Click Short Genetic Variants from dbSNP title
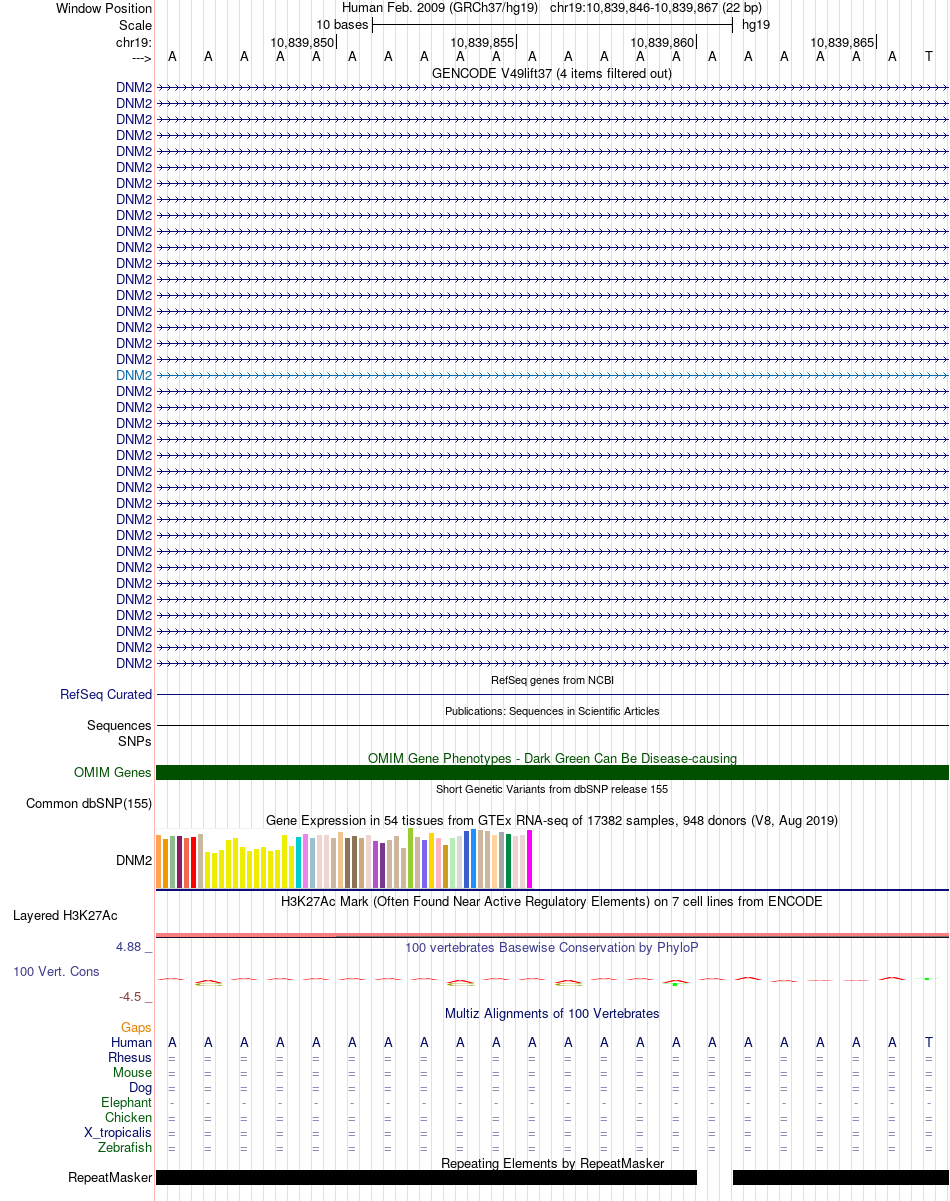This screenshot has height=1201, width=950. coord(552,789)
